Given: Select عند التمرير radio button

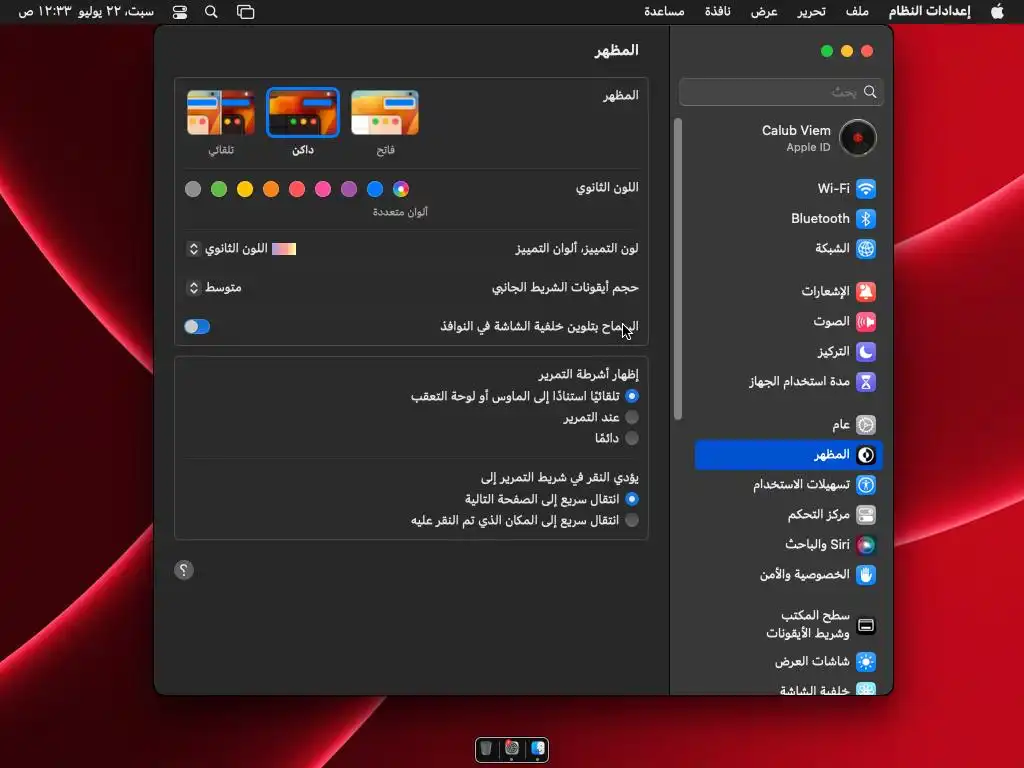Looking at the screenshot, I should coord(632,417).
